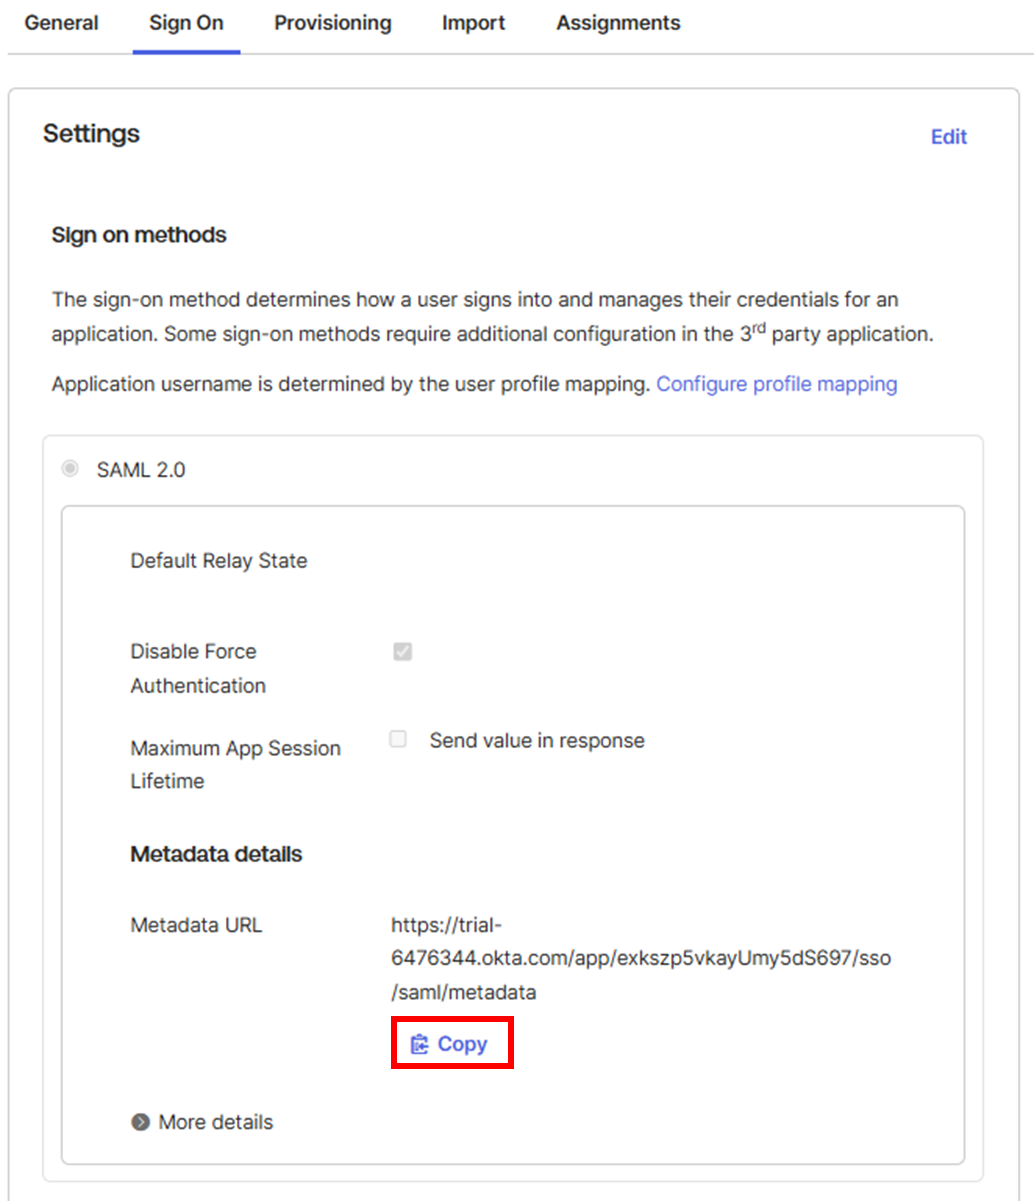This screenshot has height=1201, width=1034.
Task: Switch to the Sign On tab
Action: [x=186, y=23]
